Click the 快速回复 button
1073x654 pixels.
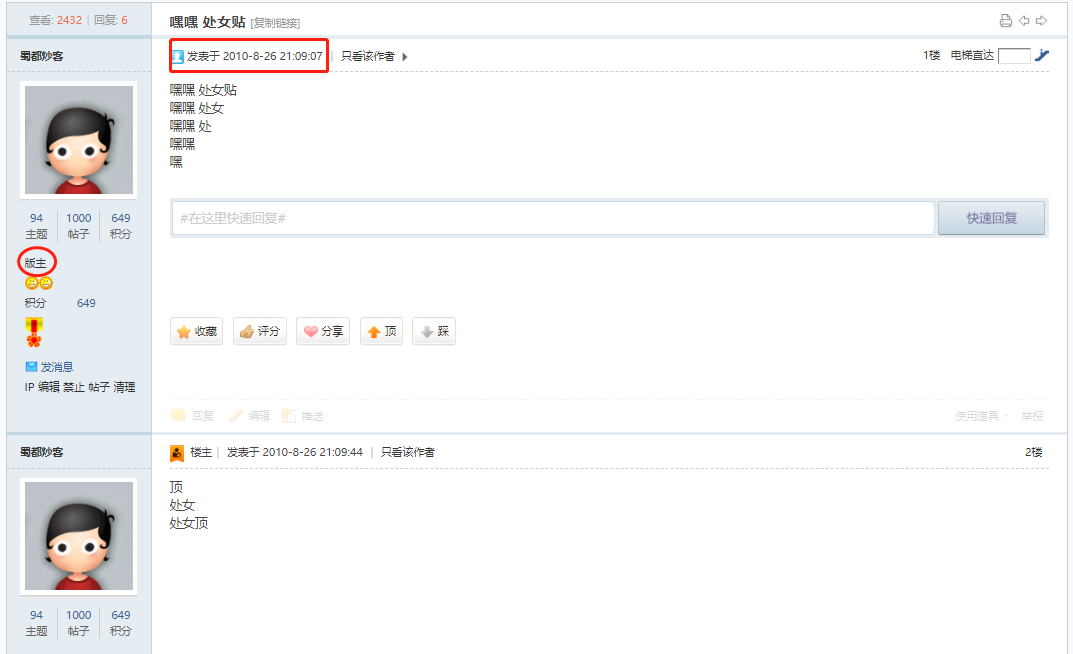coord(992,218)
